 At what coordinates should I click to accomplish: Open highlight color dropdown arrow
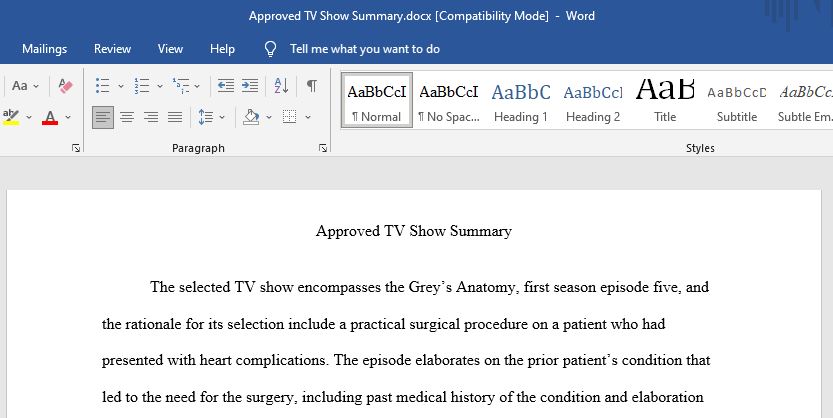(29, 117)
